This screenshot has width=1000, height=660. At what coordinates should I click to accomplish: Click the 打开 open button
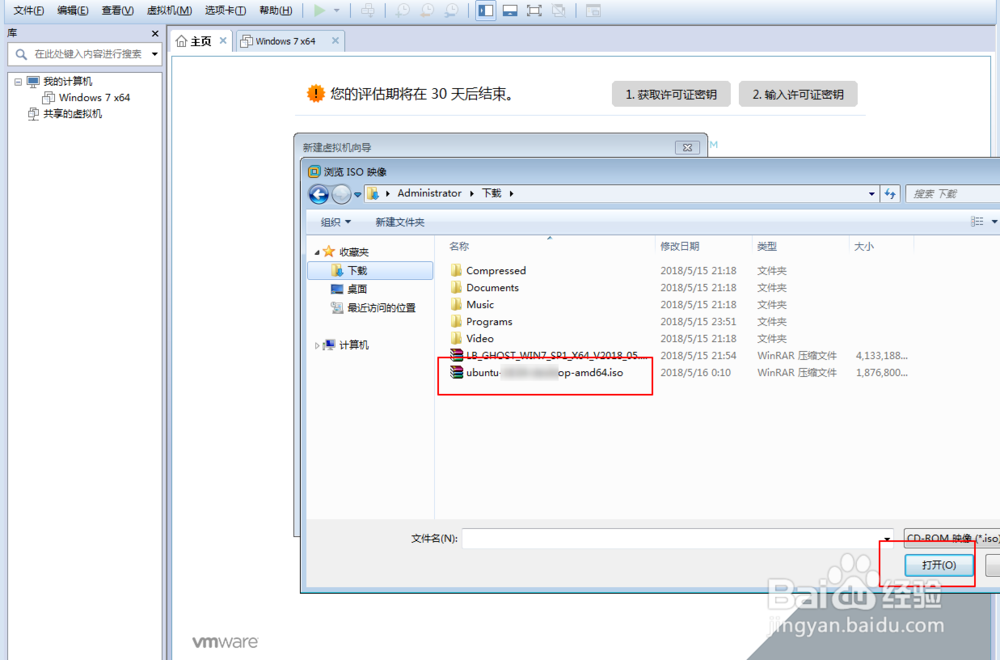click(938, 564)
